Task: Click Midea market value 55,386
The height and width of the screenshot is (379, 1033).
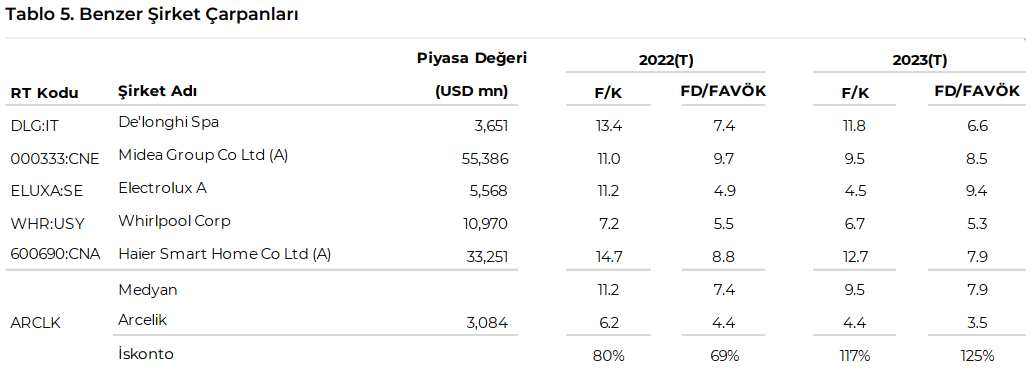Action: click(486, 159)
